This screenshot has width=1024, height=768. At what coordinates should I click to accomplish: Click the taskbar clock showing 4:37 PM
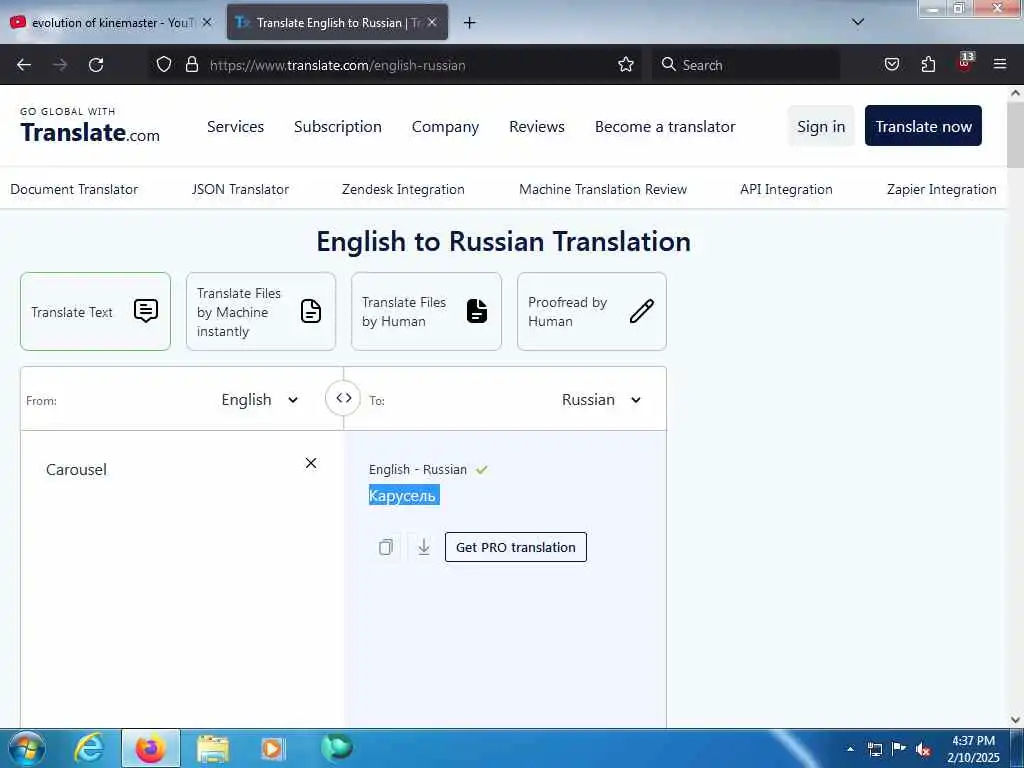point(973,749)
